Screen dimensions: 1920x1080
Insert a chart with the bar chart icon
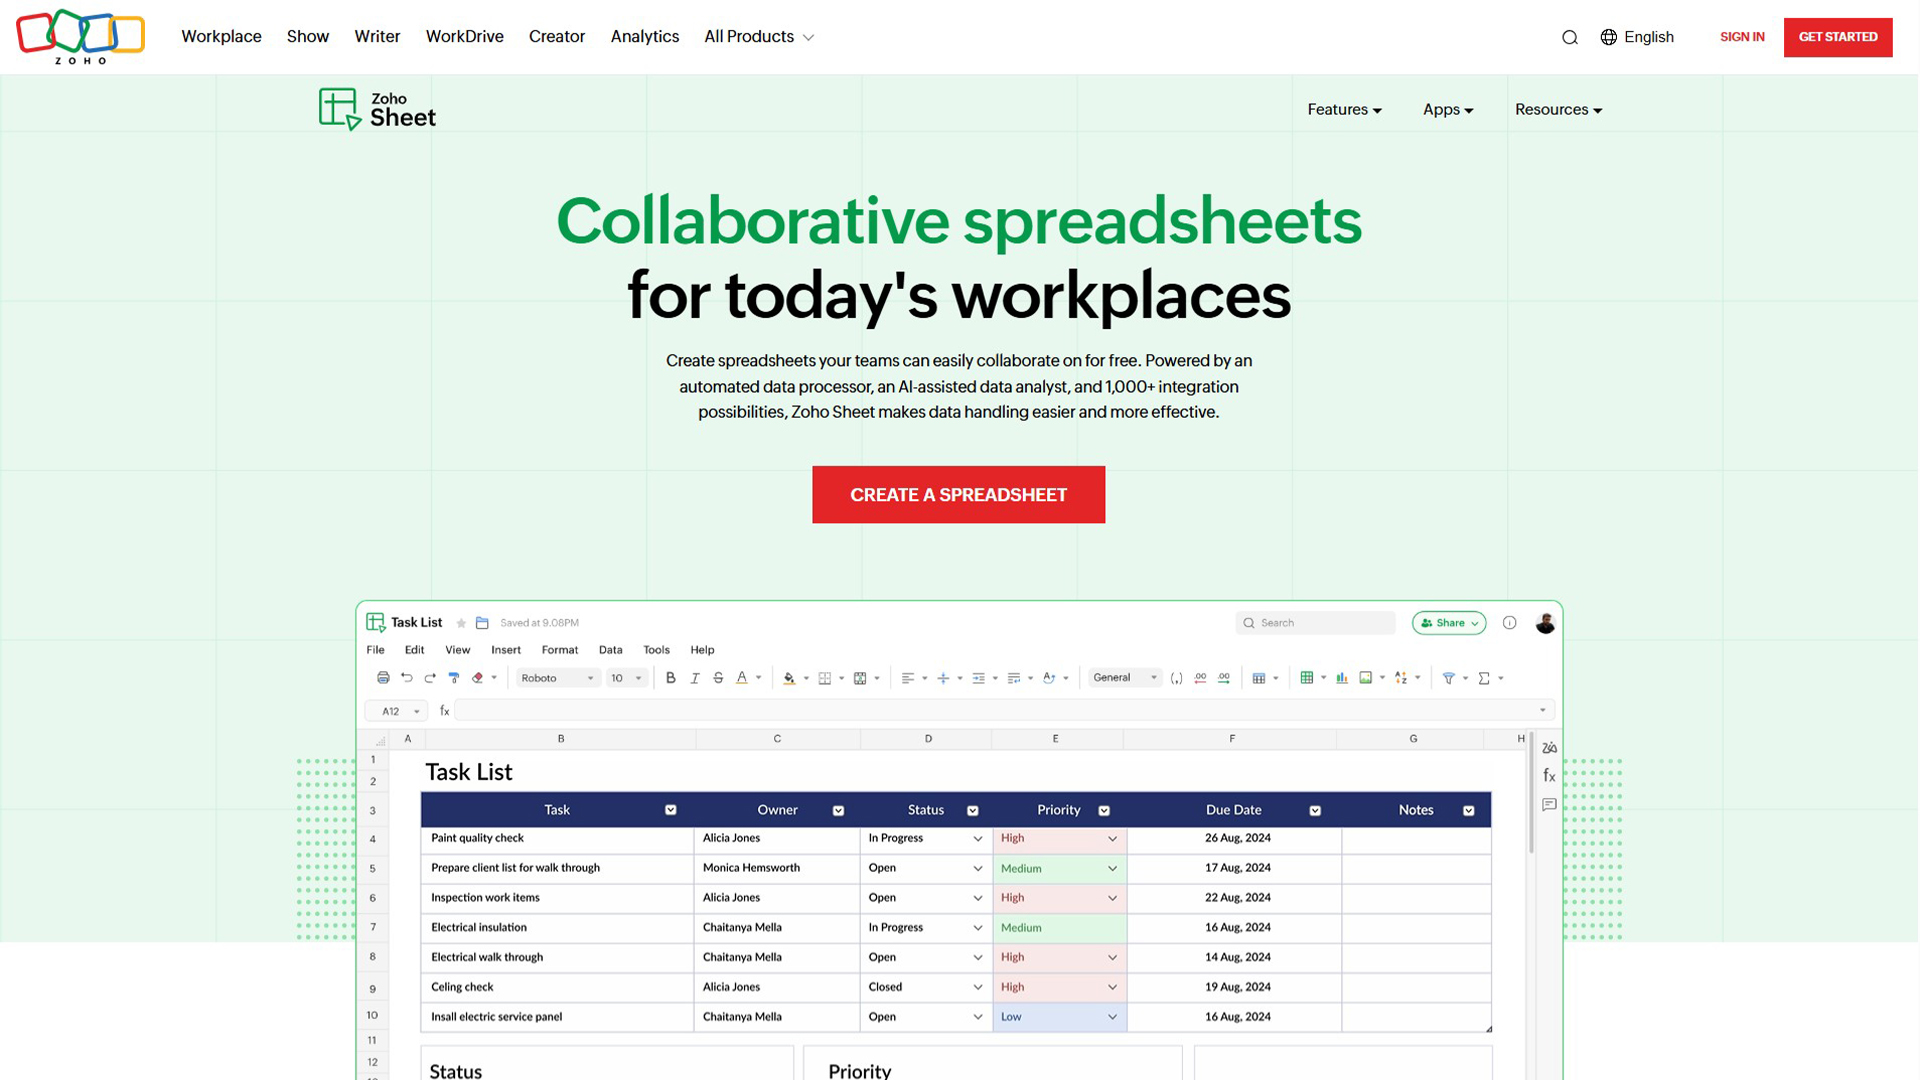click(1342, 678)
